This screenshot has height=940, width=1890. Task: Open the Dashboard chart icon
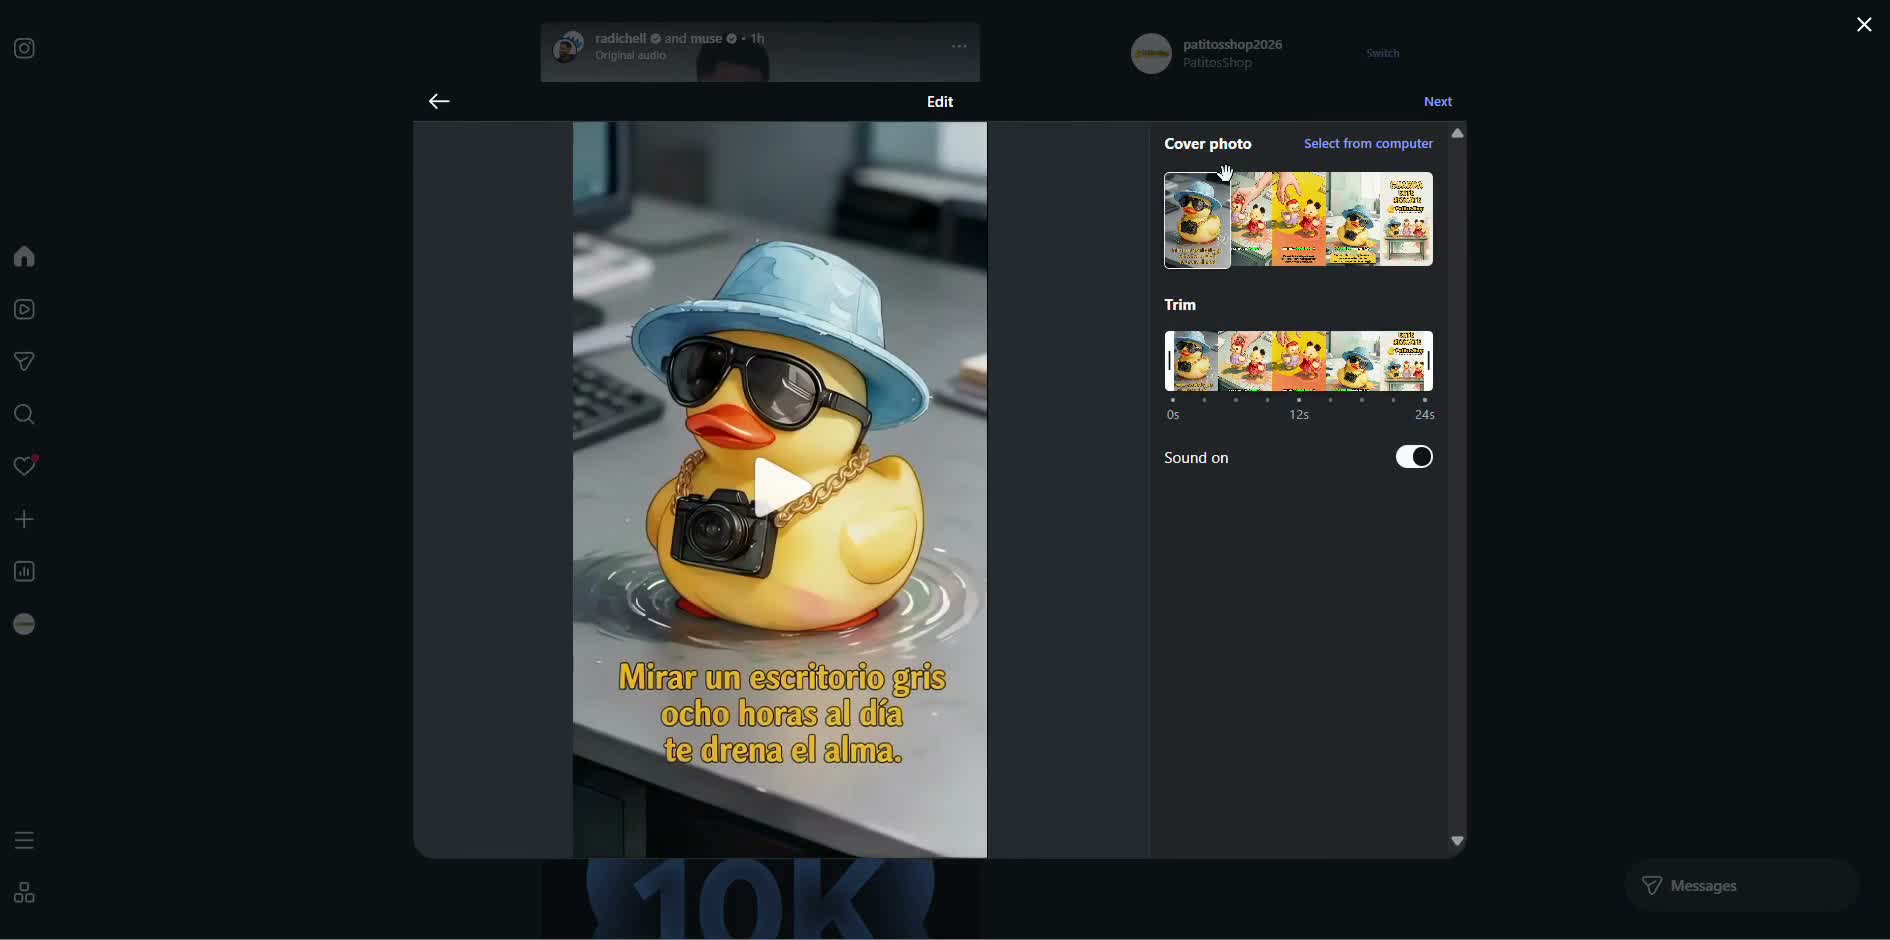pyautogui.click(x=24, y=572)
